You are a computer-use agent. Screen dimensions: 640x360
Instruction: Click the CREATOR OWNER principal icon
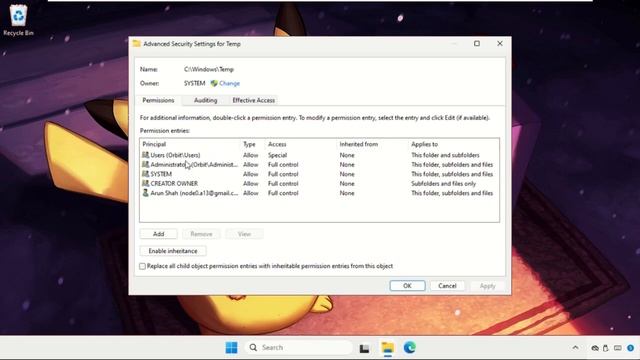coord(145,183)
